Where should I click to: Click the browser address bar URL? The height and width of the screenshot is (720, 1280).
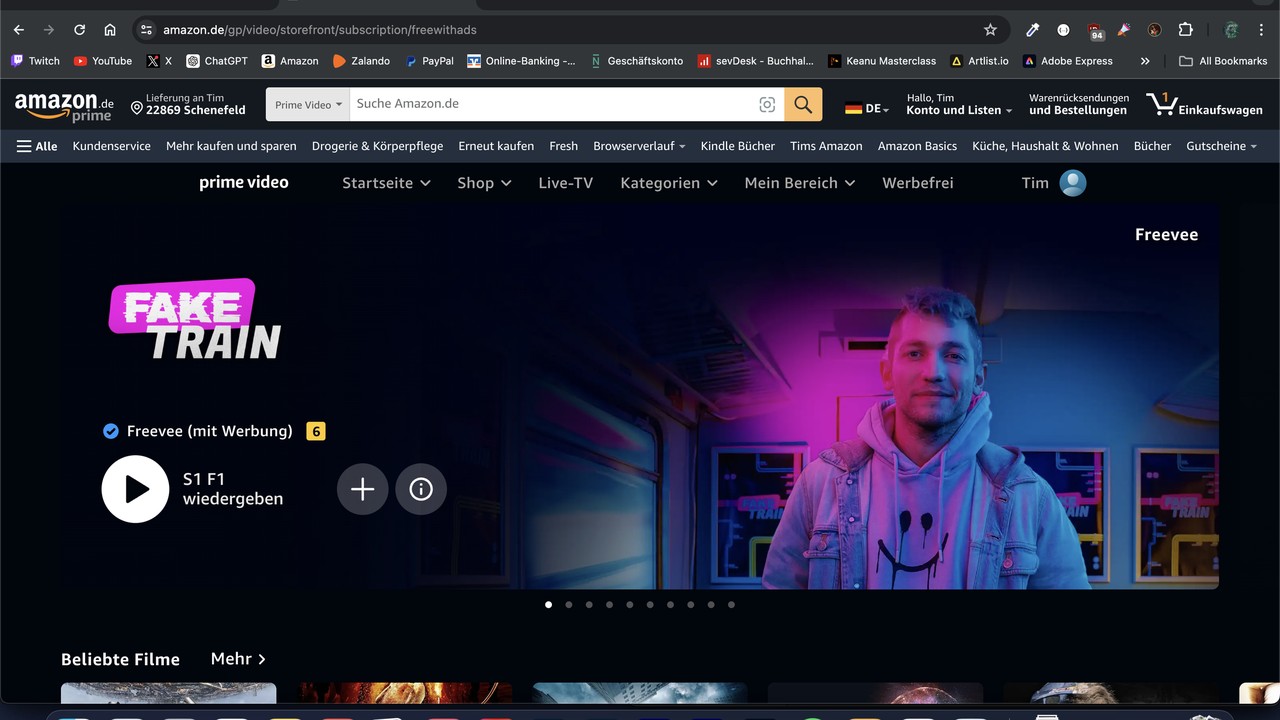[x=320, y=30]
